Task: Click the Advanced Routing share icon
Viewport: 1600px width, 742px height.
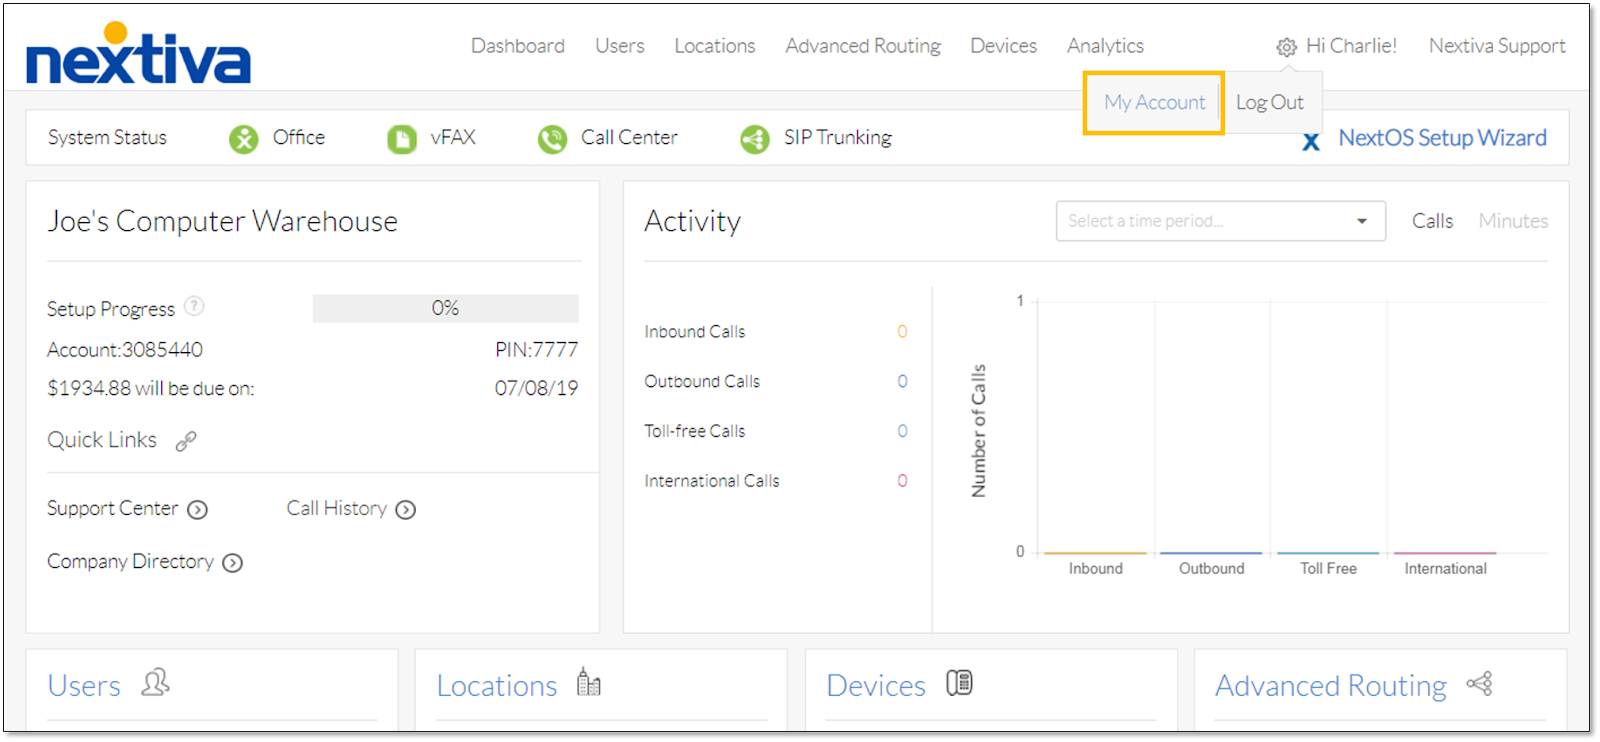Action: (1479, 683)
